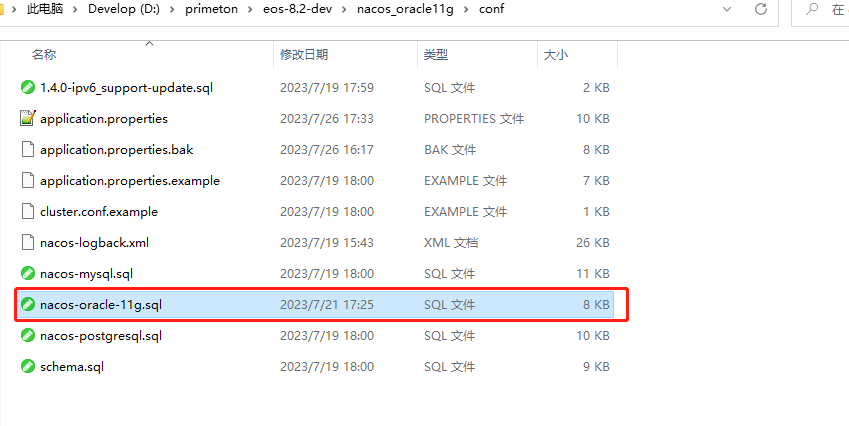The image size is (849, 426).
Task: Open the address bar history dropdown
Action: pyautogui.click(x=727, y=10)
